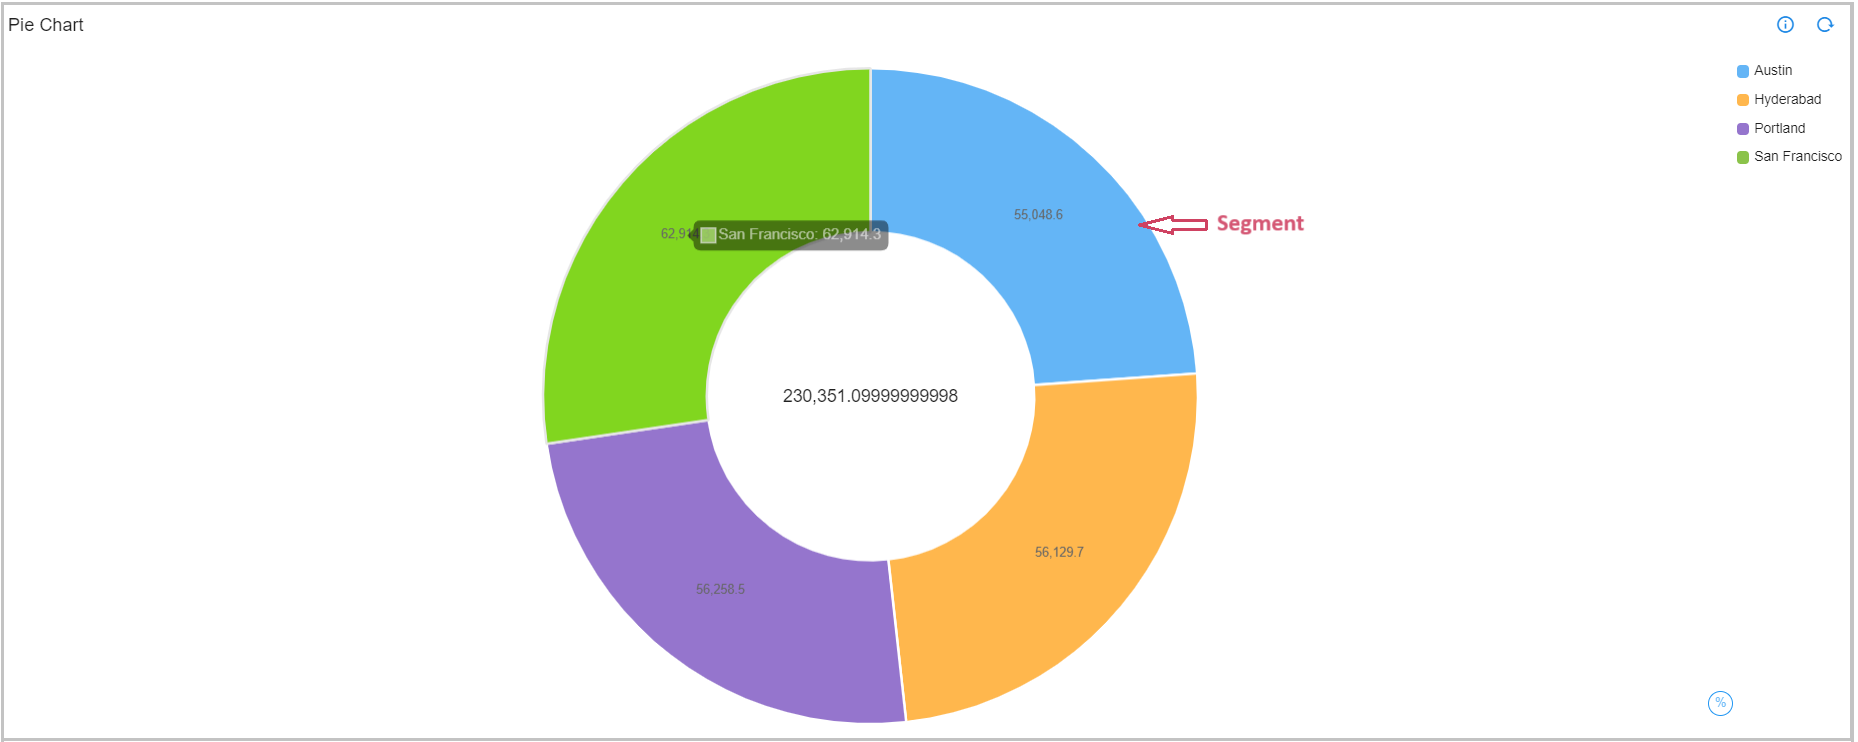
Task: Click the green San Francisco legend swatch
Action: pos(1743,157)
